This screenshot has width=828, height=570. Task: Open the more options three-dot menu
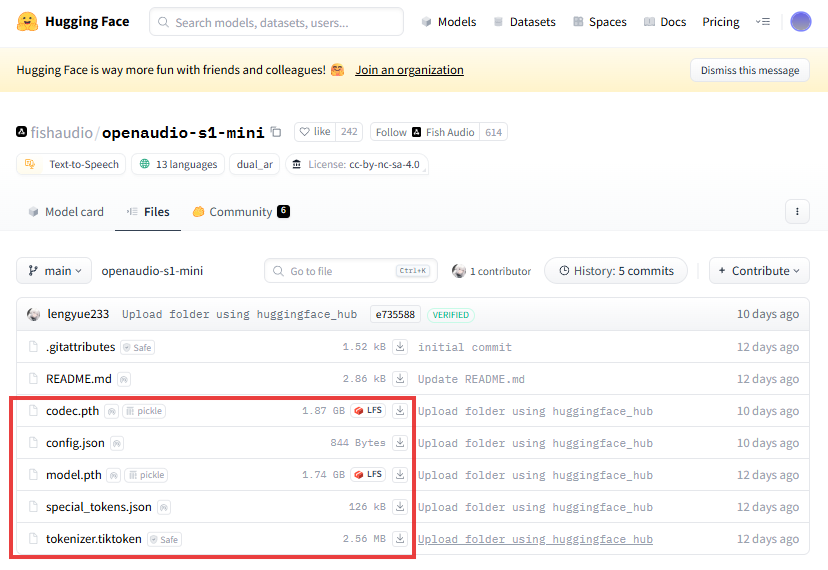[x=797, y=211]
